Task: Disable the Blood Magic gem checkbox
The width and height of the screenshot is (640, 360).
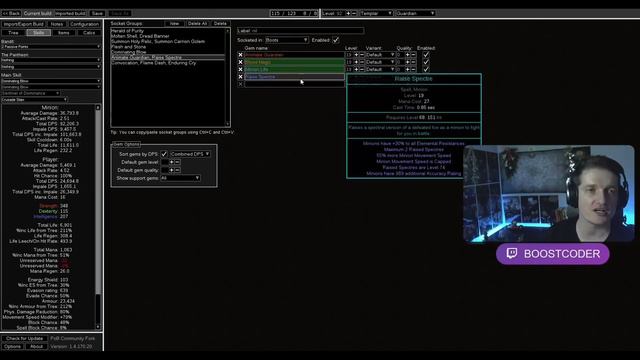Action: 426,62
